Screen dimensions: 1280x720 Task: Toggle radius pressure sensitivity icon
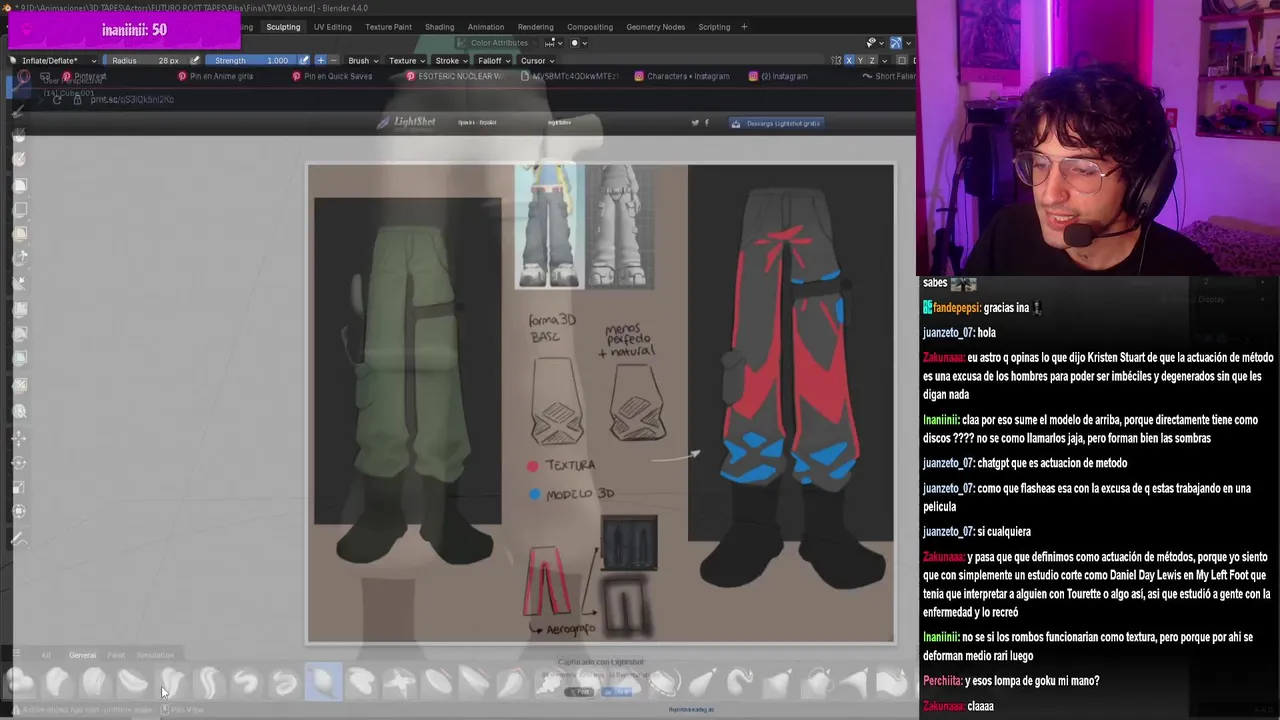195,60
